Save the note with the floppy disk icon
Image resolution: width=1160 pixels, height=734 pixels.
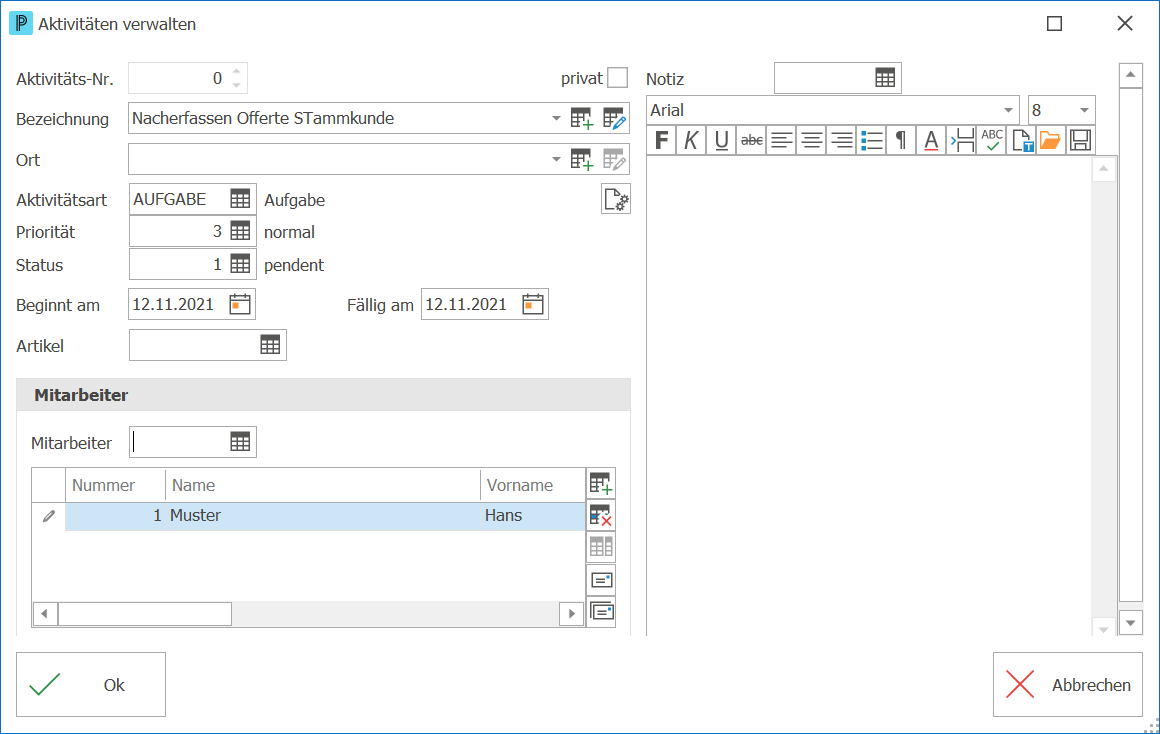(x=1080, y=140)
